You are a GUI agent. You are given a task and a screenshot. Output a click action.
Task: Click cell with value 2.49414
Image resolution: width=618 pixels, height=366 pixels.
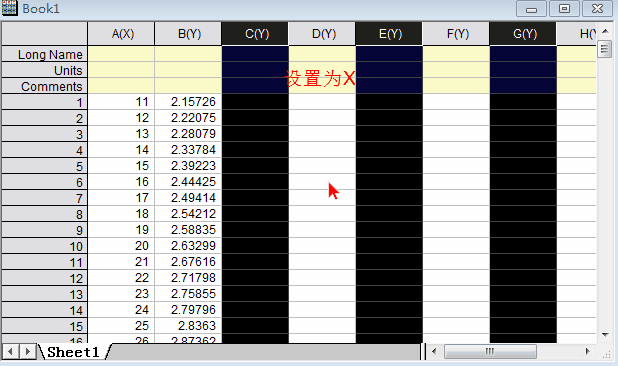click(188, 198)
